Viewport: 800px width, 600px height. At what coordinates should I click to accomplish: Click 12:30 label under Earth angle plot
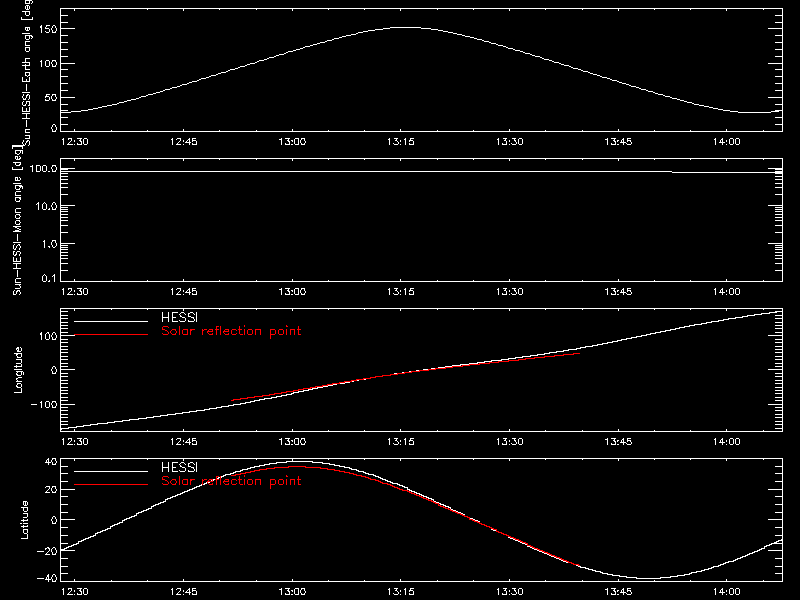74,141
